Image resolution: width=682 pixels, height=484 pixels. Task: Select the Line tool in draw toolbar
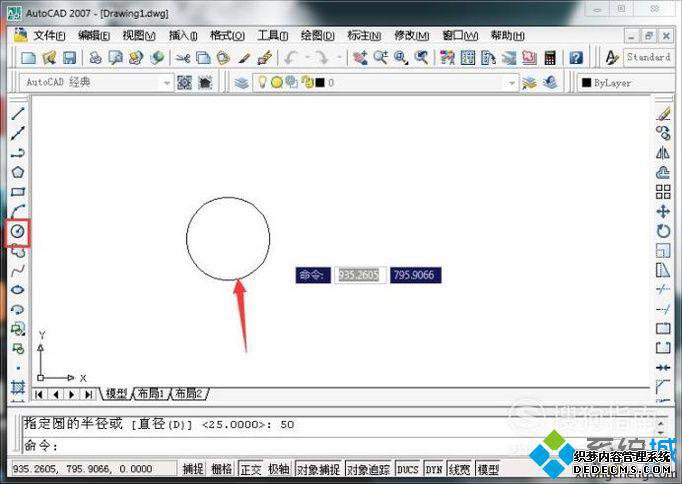pos(17,114)
